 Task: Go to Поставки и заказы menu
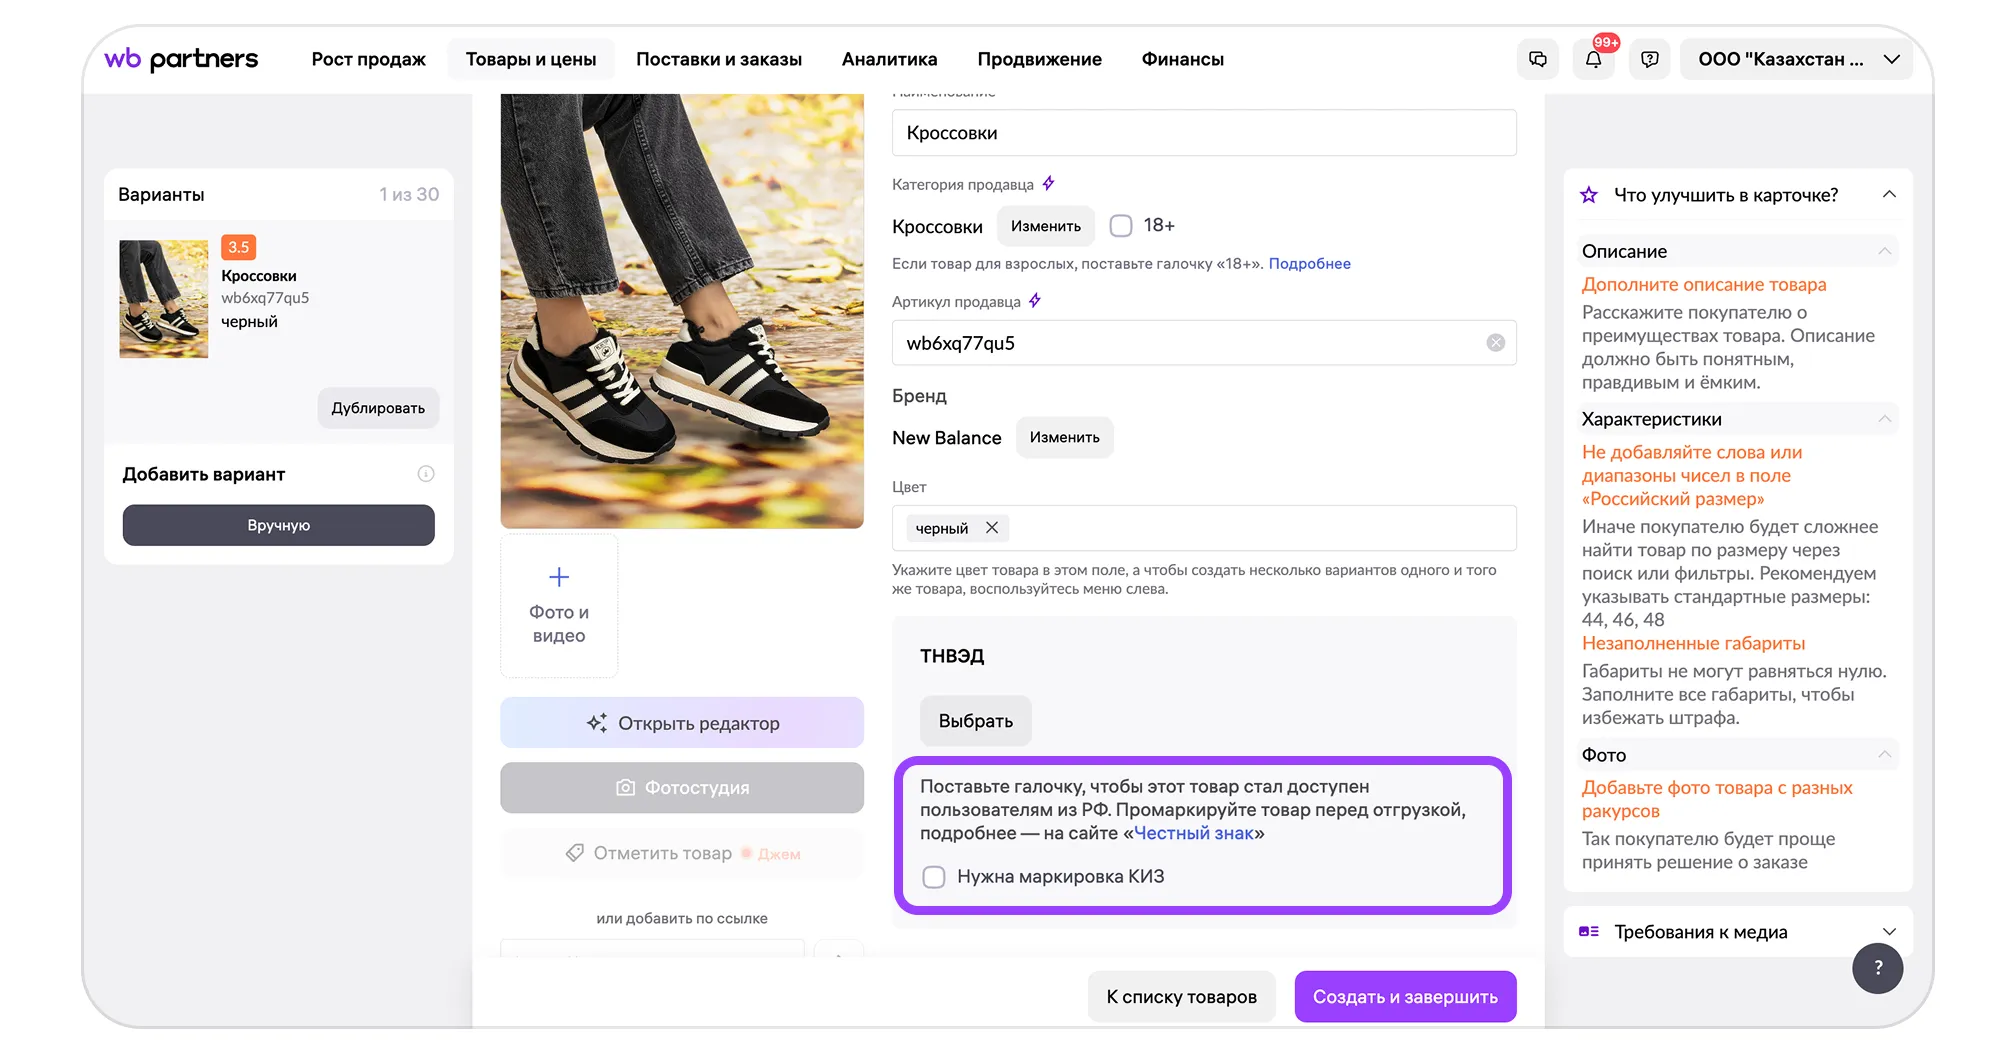[718, 60]
